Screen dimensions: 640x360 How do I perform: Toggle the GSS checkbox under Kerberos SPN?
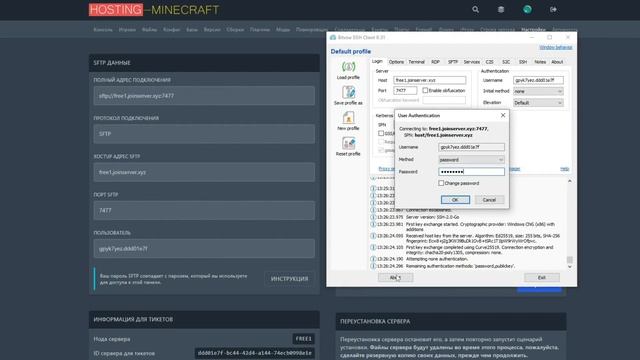(x=381, y=133)
